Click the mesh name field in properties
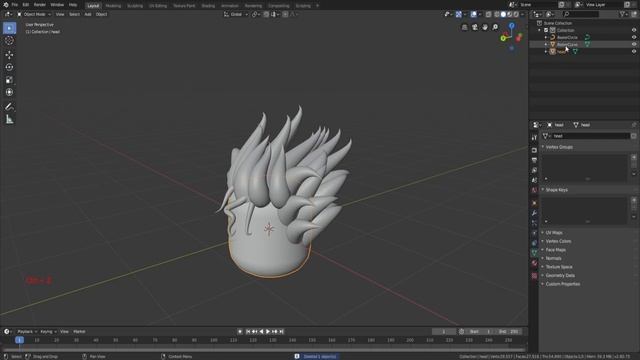The width and height of the screenshot is (640, 360). (591, 136)
